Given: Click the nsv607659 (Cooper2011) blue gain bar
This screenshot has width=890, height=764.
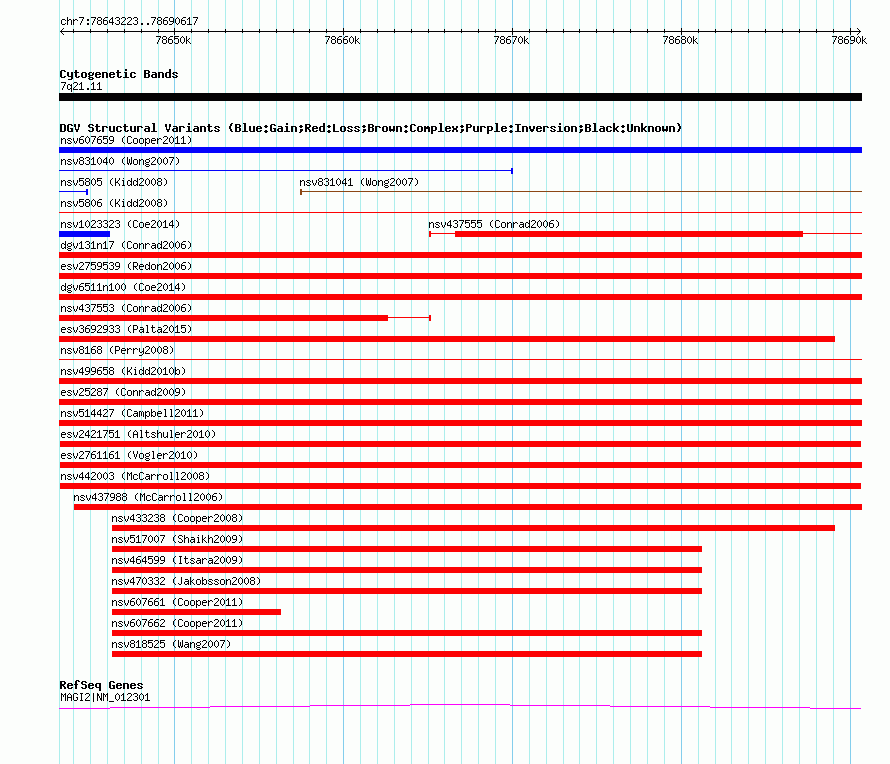Looking at the screenshot, I should pos(460,150).
